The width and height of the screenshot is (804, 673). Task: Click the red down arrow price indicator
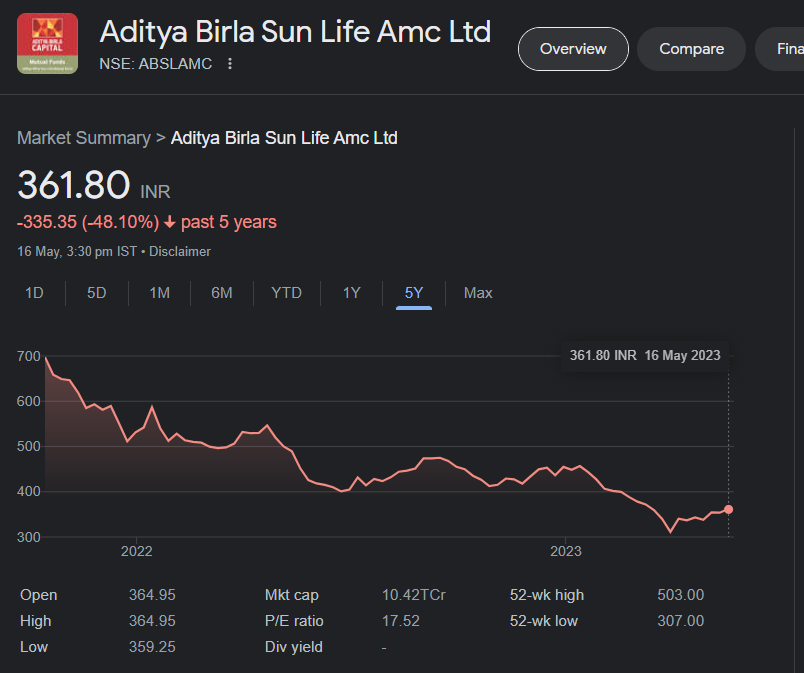170,222
